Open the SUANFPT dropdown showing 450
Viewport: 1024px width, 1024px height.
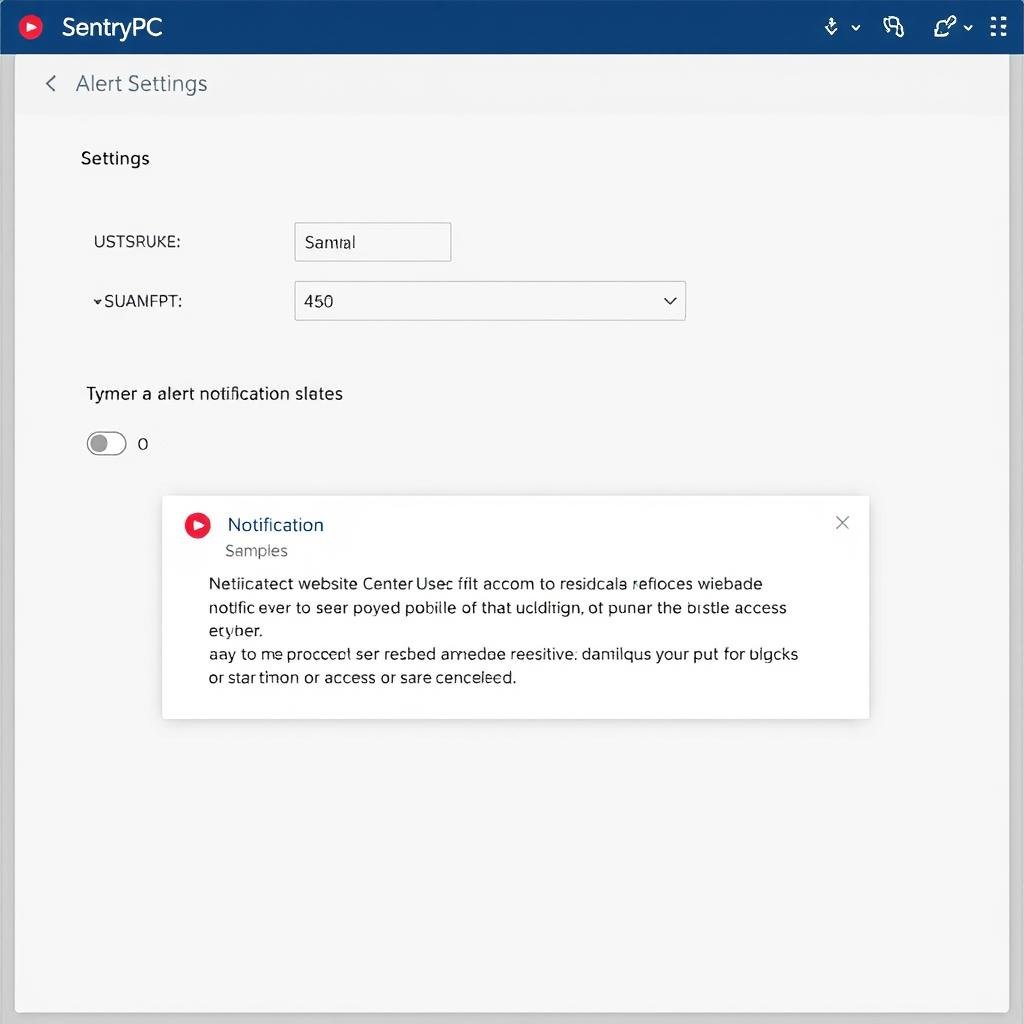point(490,301)
